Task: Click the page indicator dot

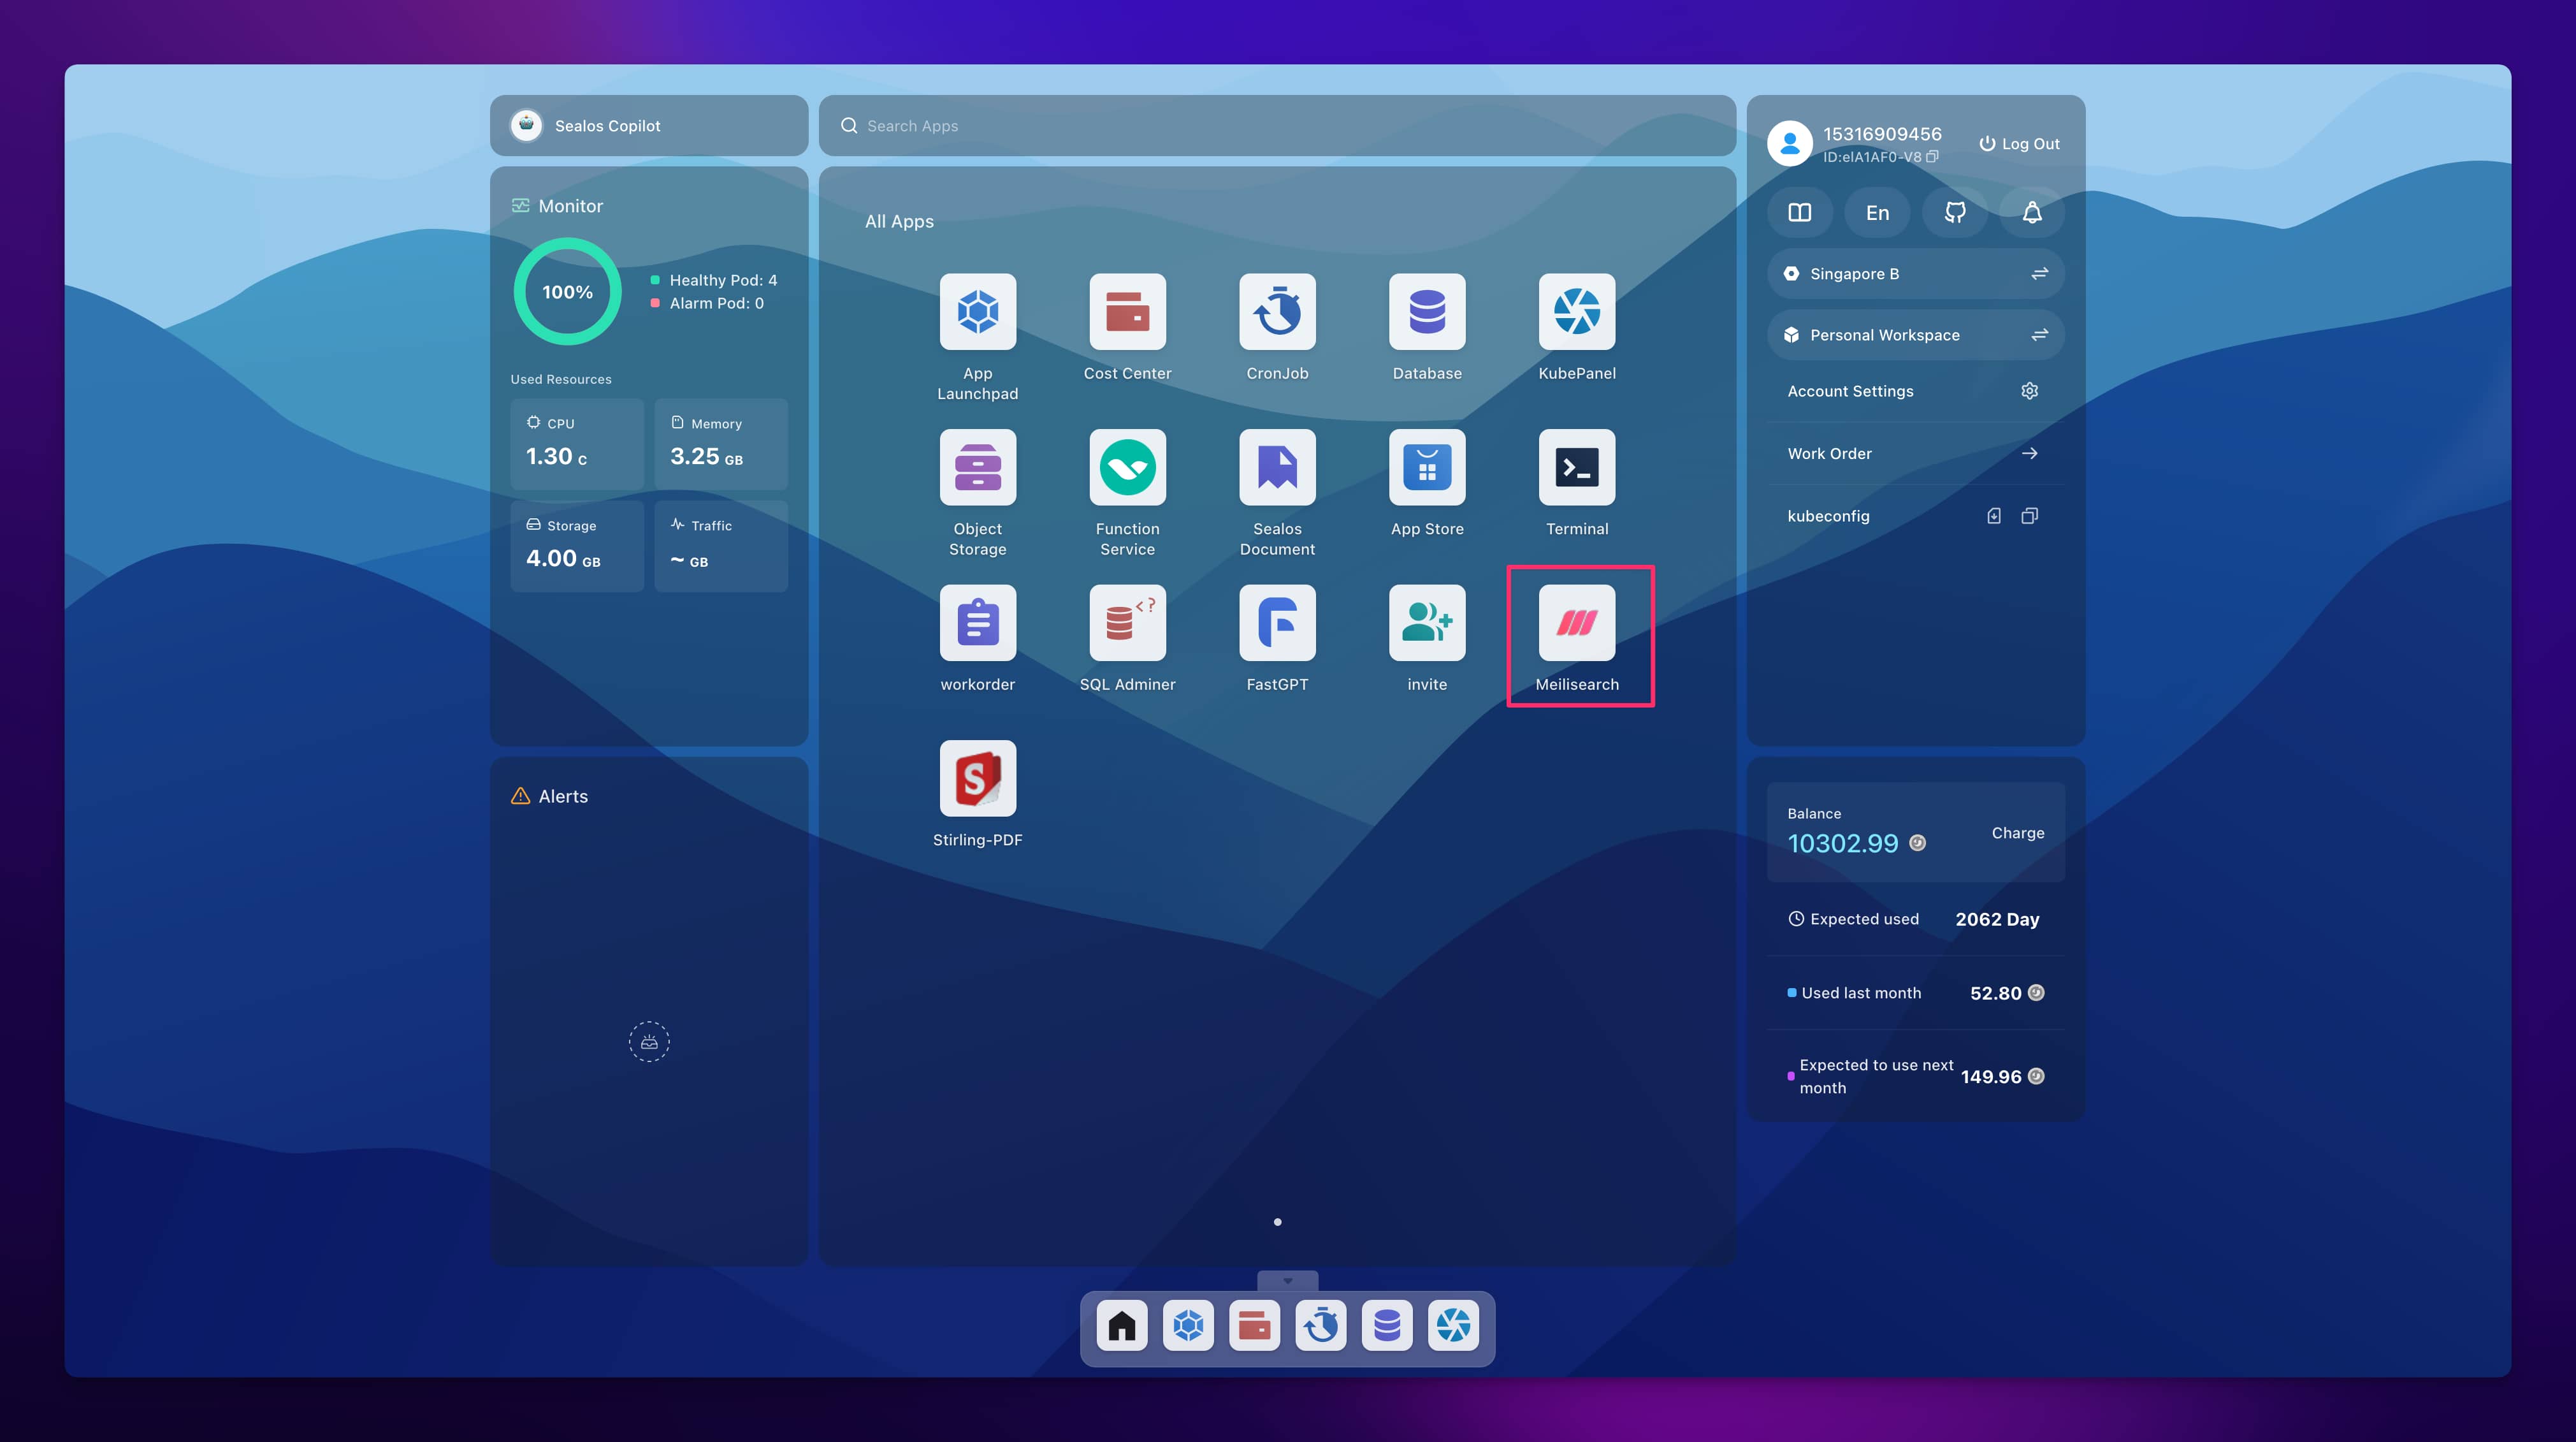Action: point(1277,1222)
